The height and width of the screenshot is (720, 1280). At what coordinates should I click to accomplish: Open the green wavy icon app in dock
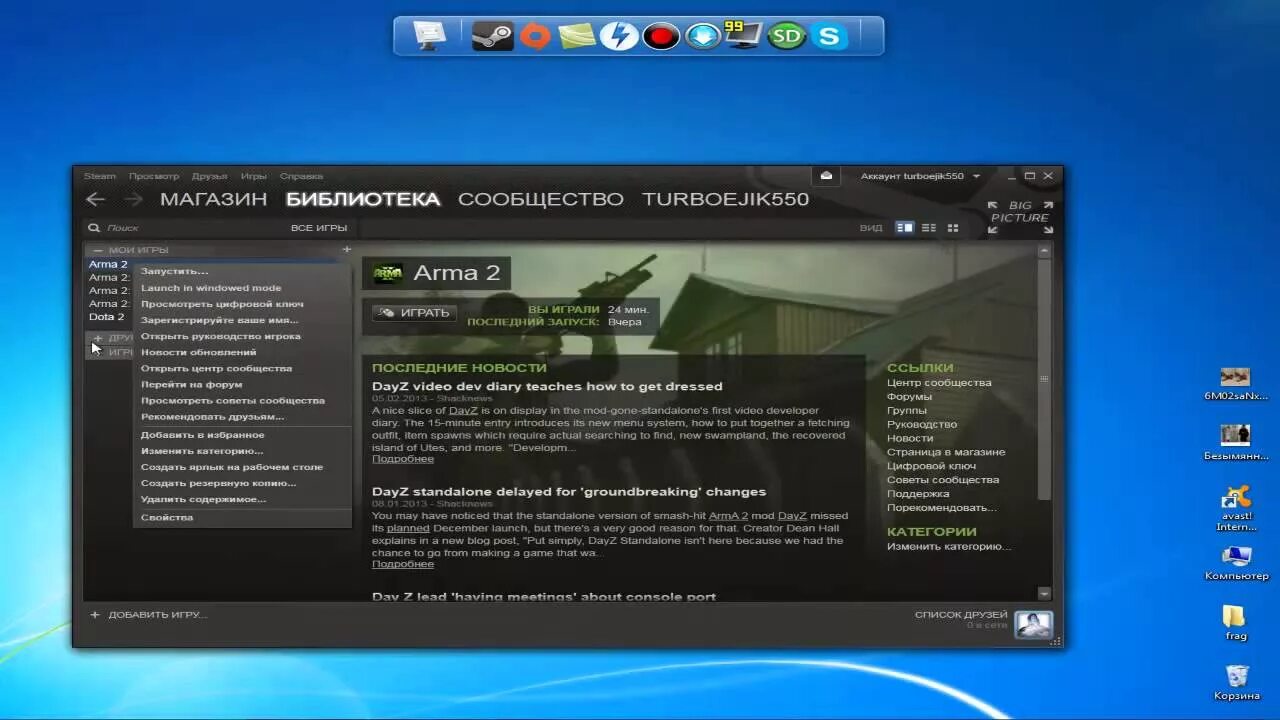577,37
